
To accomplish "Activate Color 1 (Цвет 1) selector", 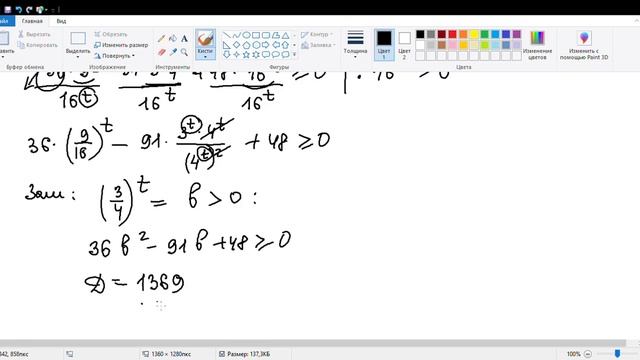I will point(384,45).
